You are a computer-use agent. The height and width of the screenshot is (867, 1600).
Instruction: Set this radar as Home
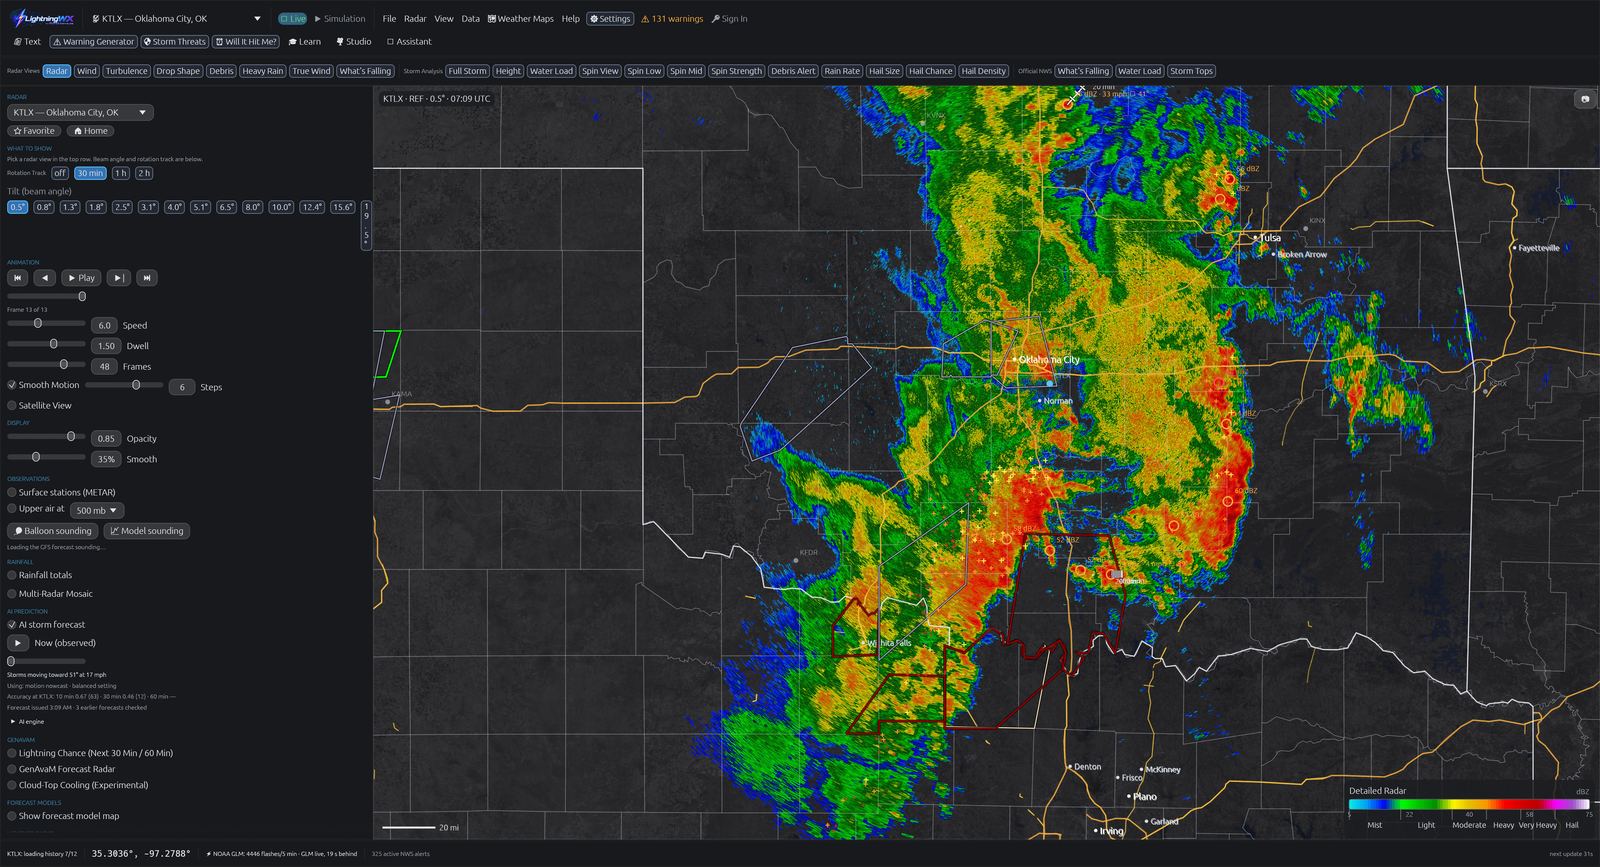[x=90, y=131]
